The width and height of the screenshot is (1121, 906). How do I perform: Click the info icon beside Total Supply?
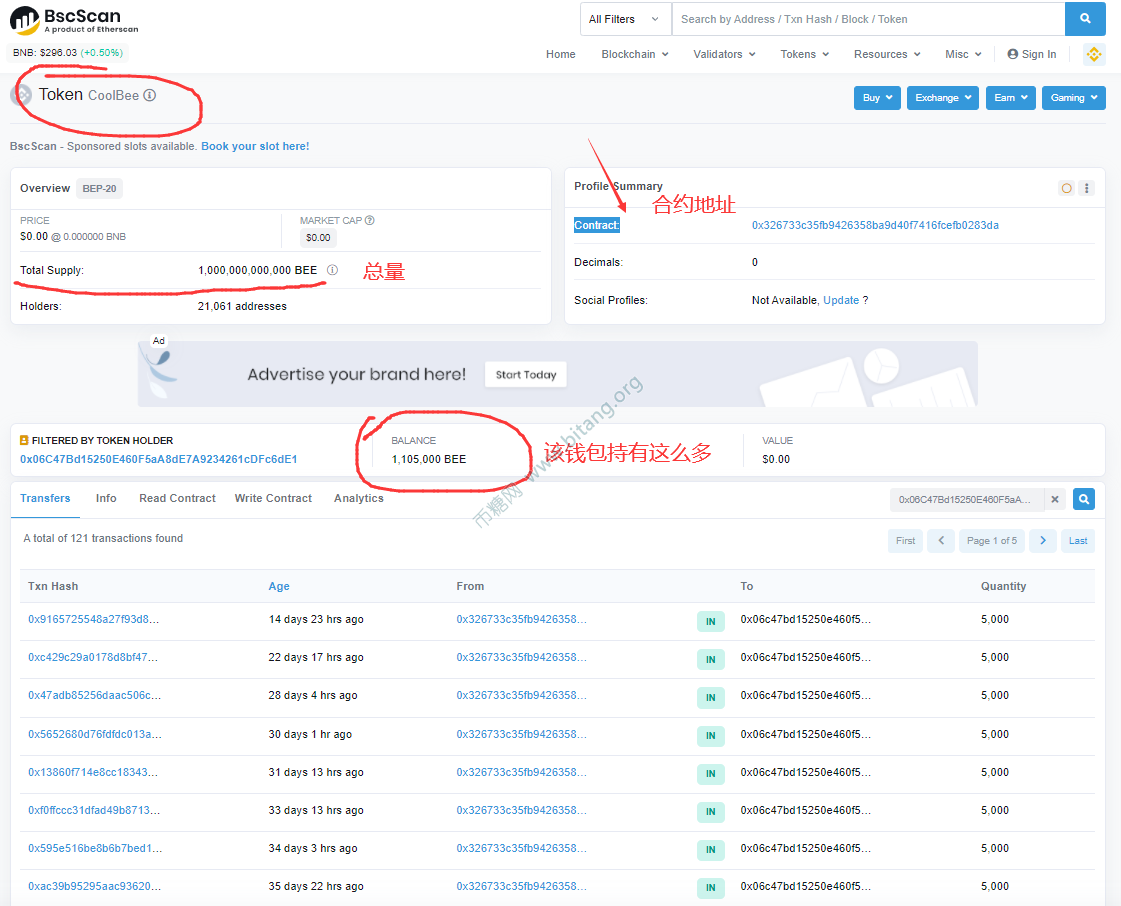pos(332,270)
